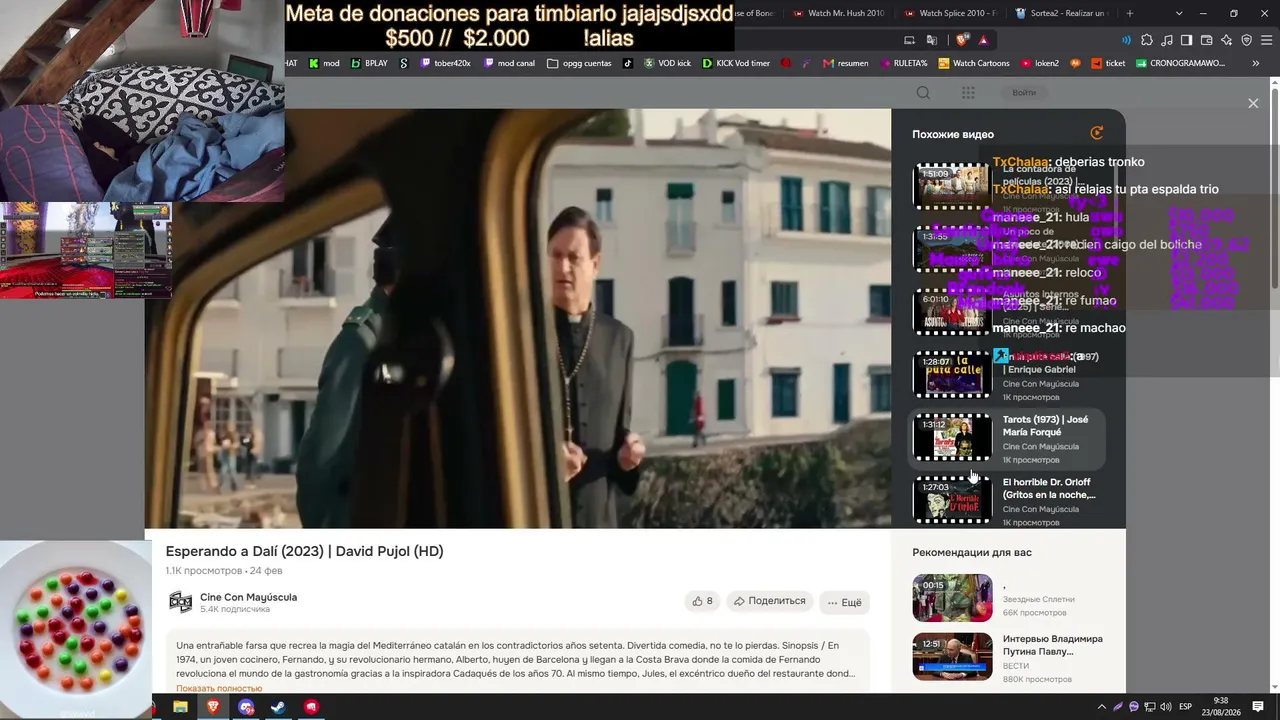Click the install app icon in address bar
The width and height of the screenshot is (1280, 720).
(x=909, y=40)
